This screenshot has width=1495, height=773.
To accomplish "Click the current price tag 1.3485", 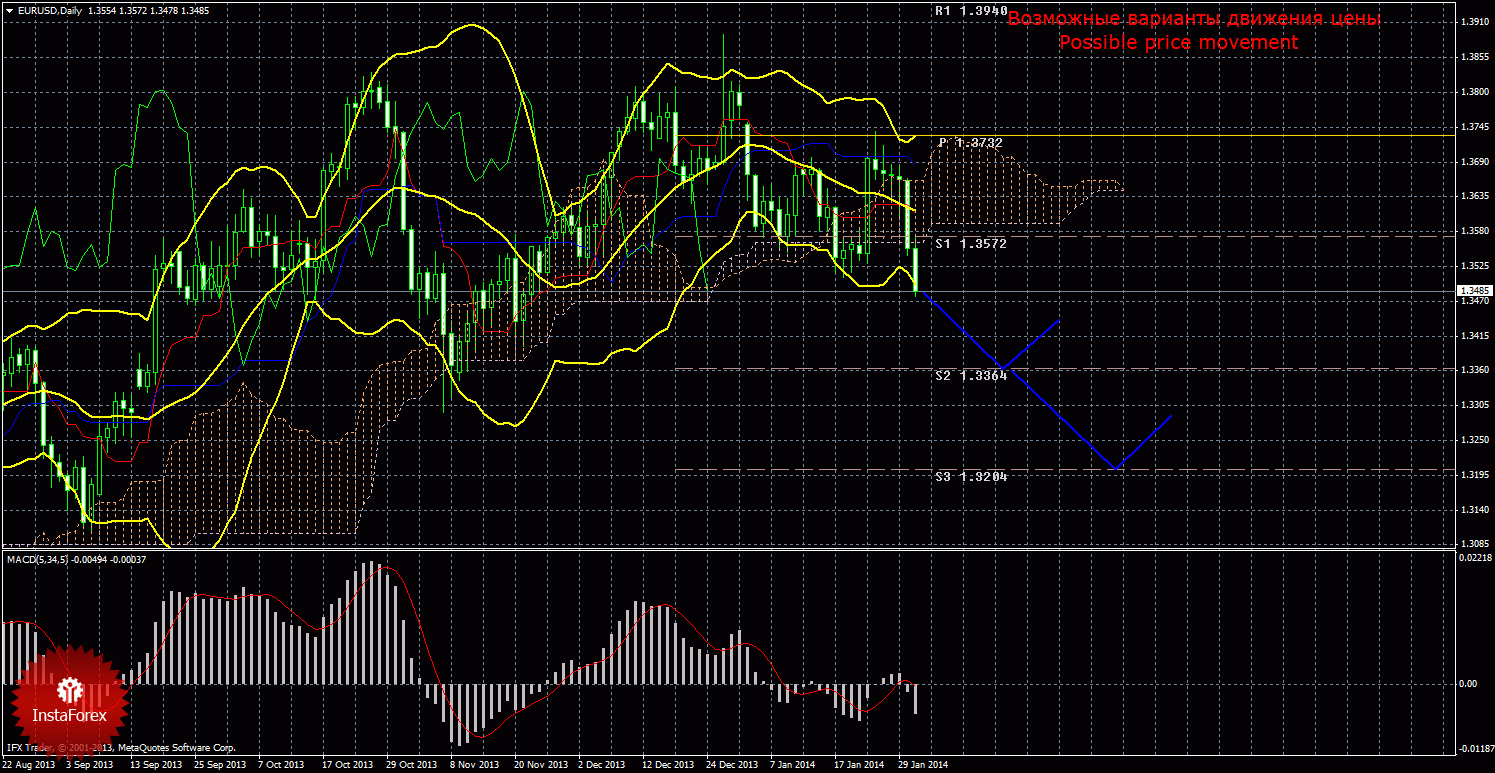I will (1470, 291).
